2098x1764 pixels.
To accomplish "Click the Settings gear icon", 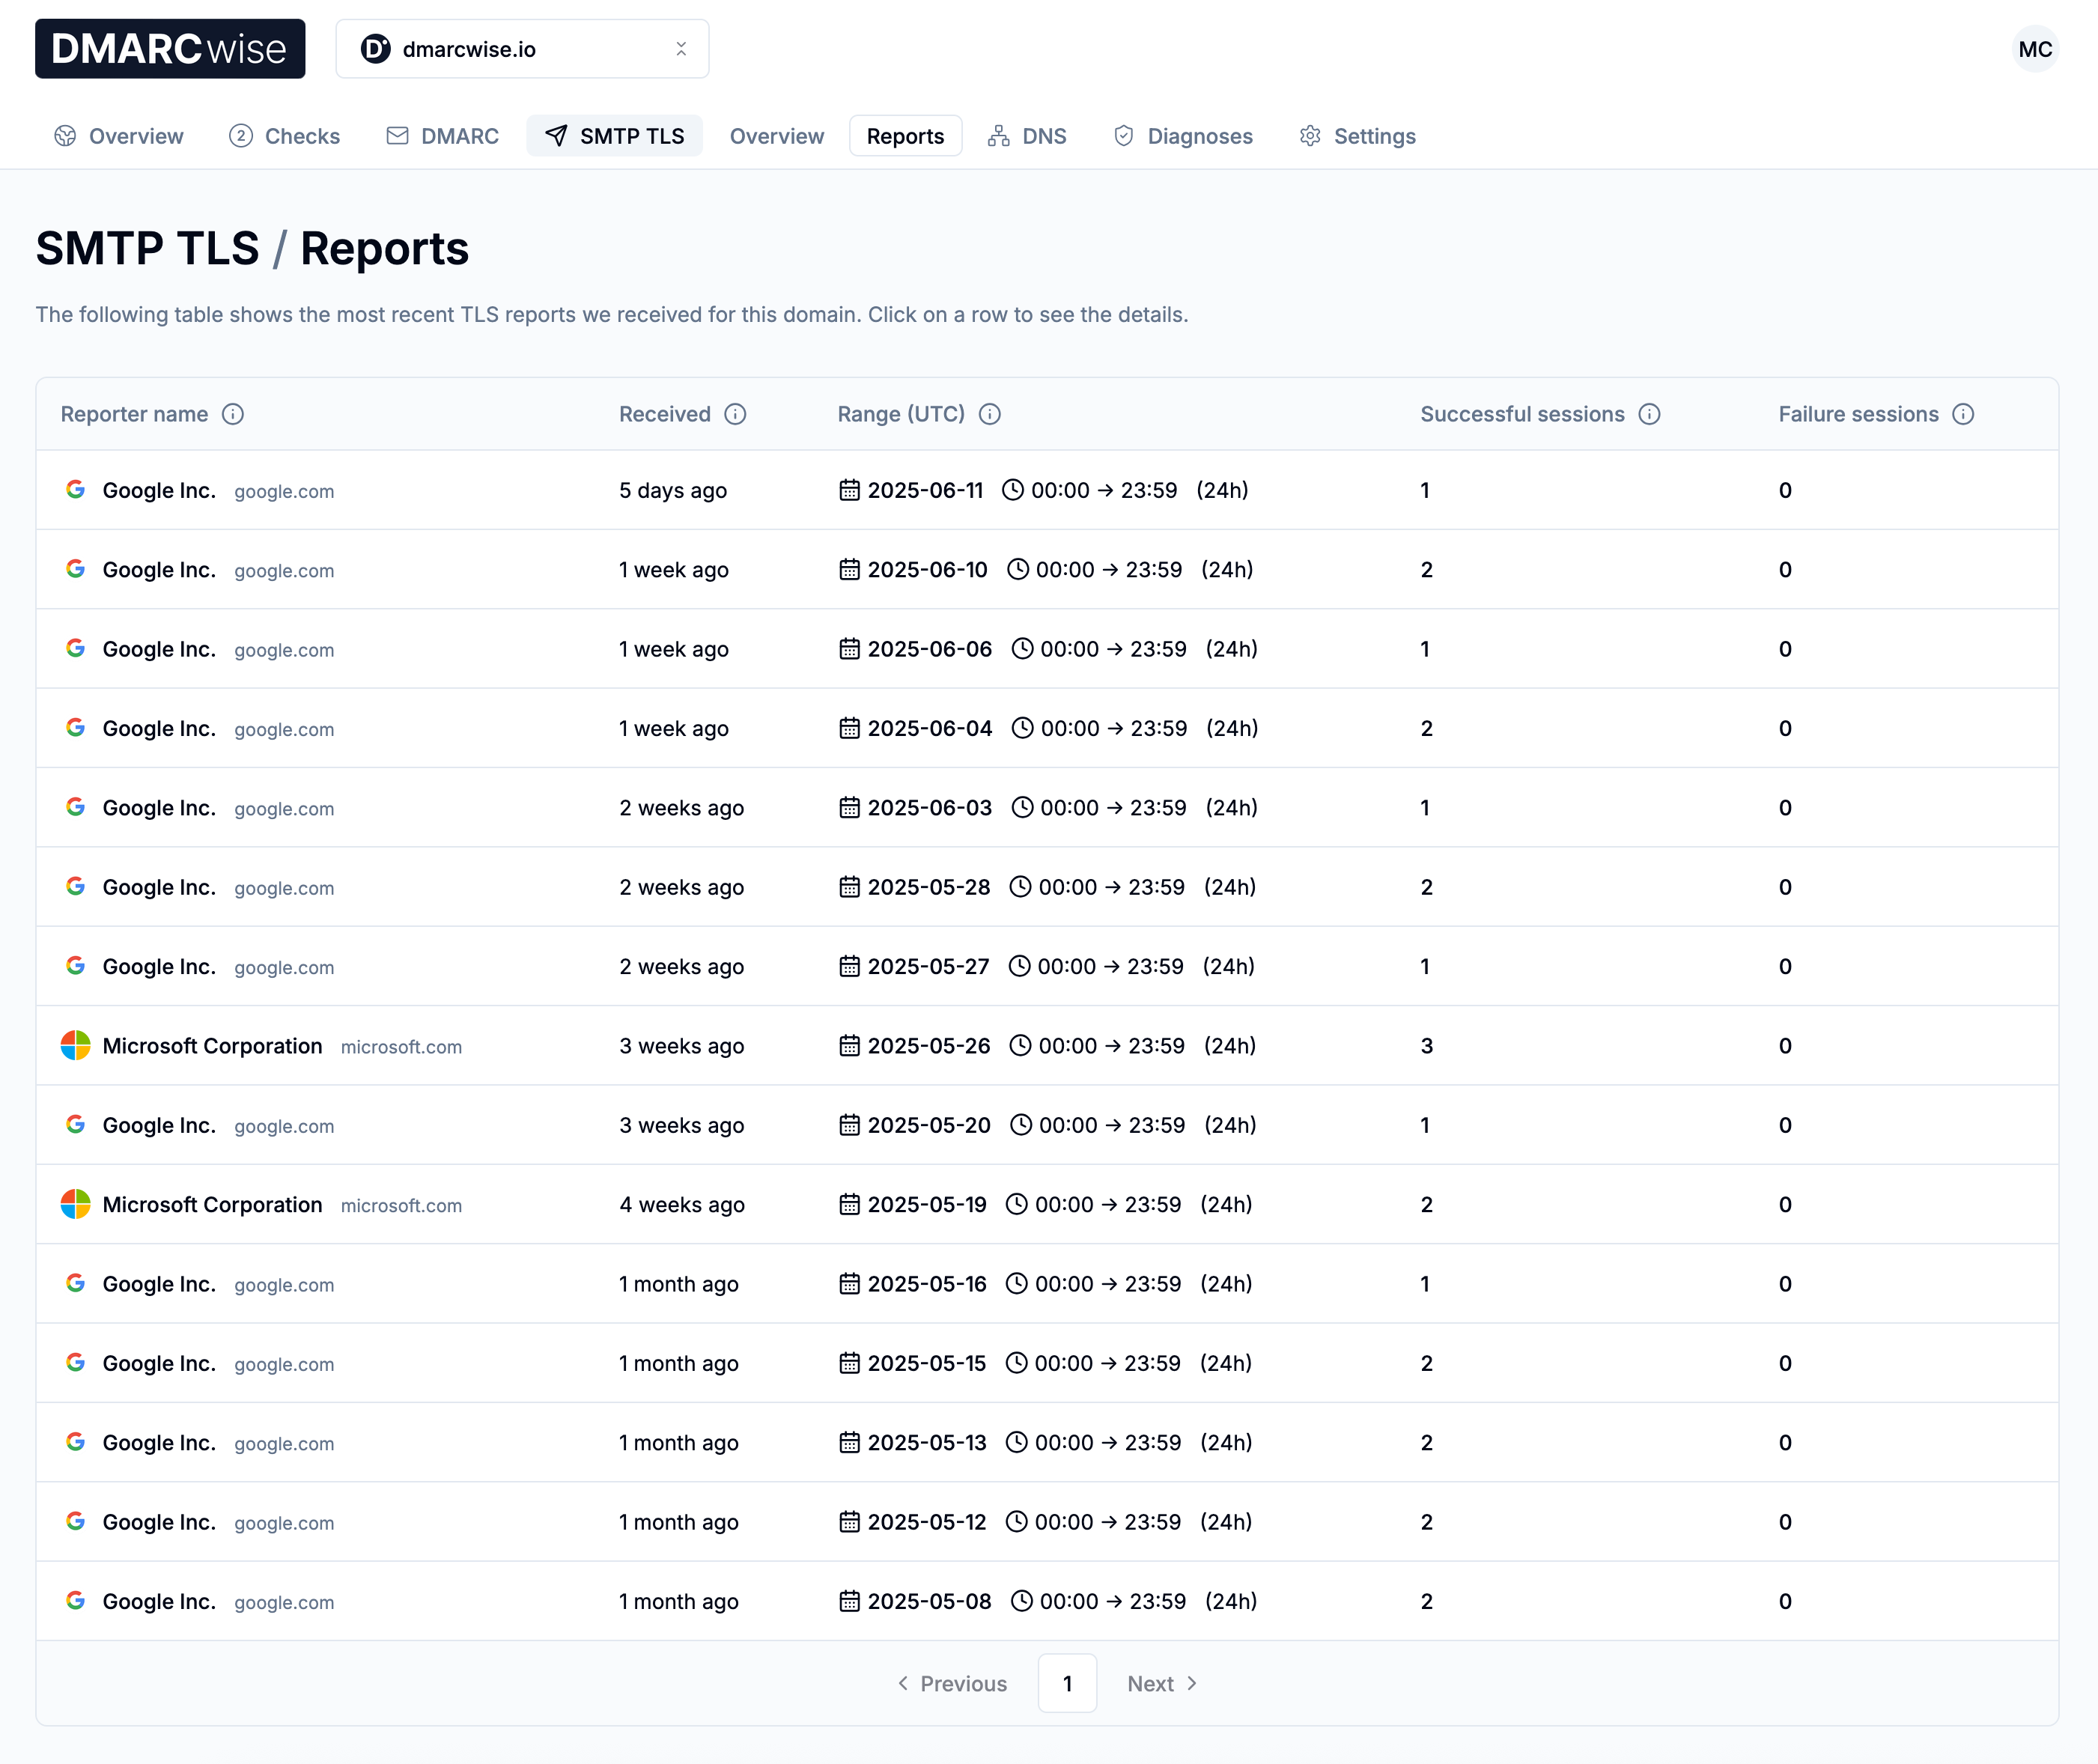I will 1310,136.
